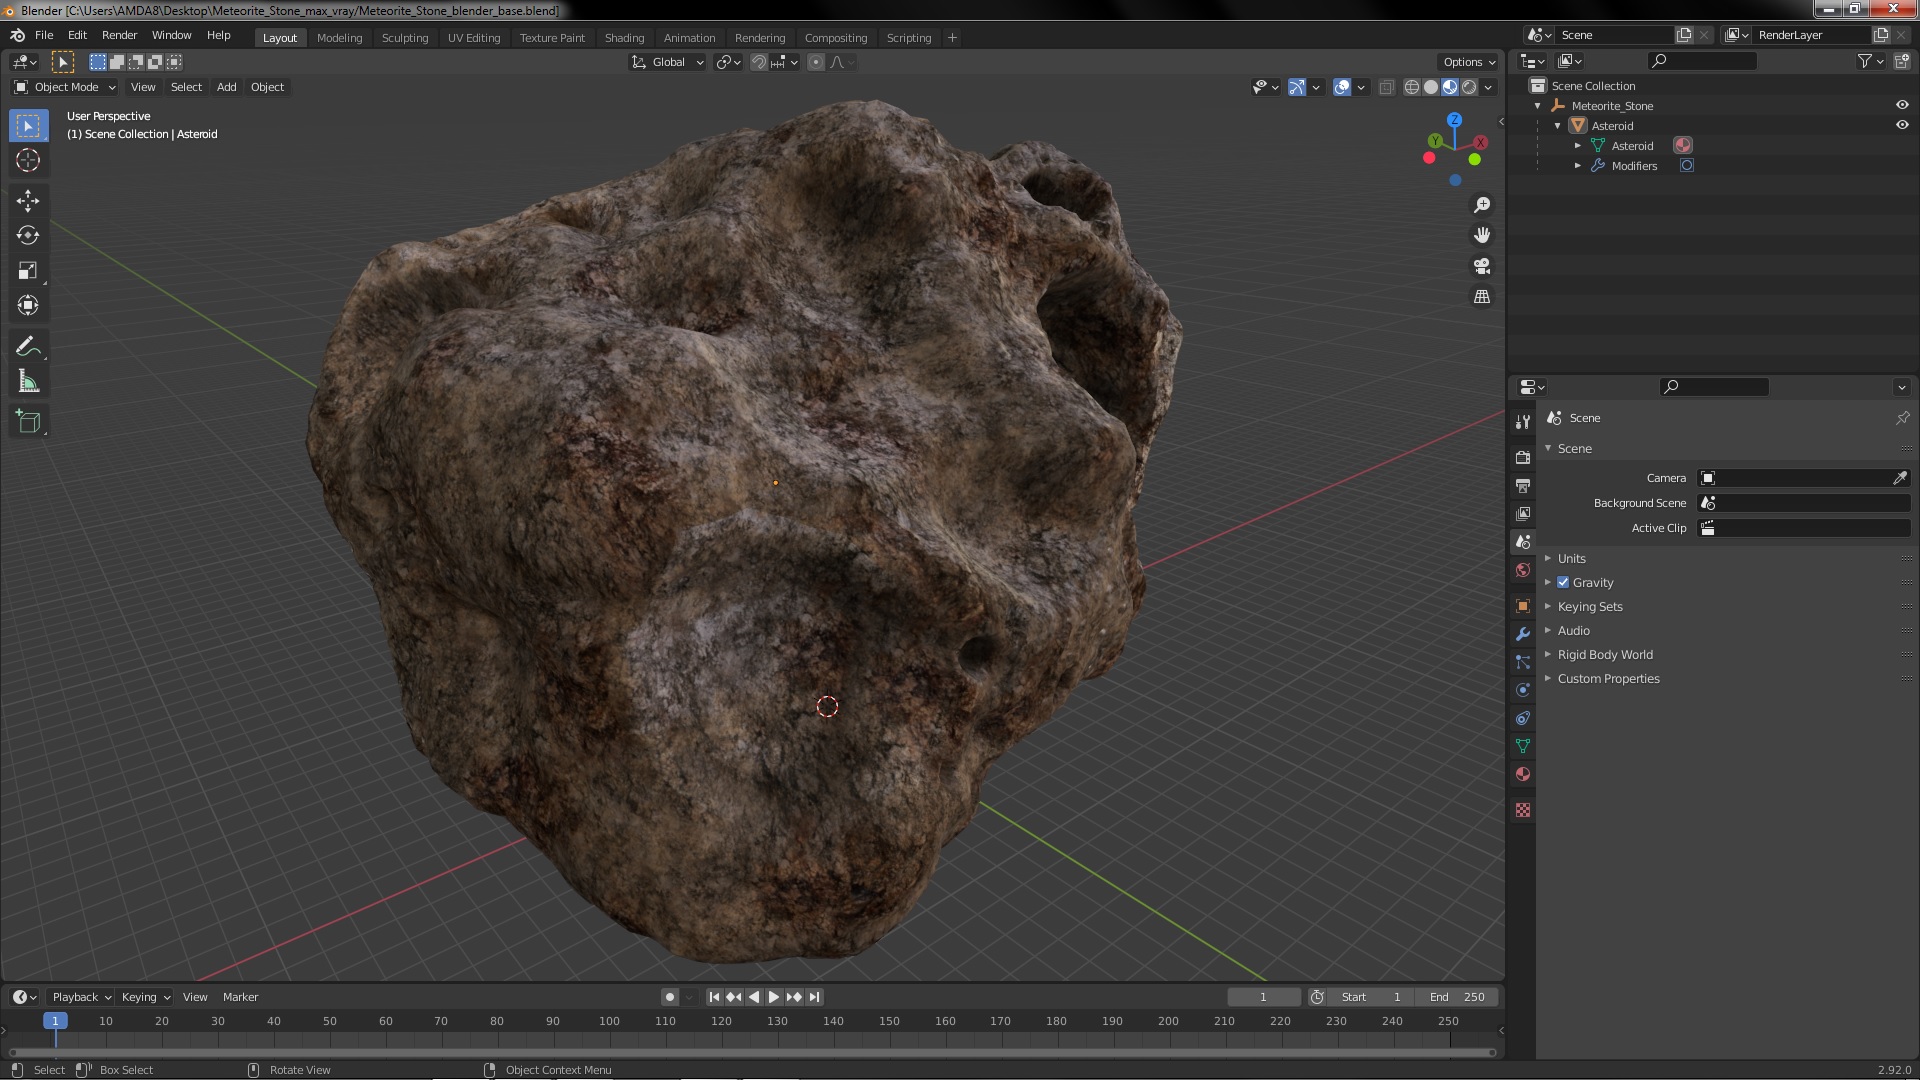The height and width of the screenshot is (1080, 1920).
Task: Switch to the Sculpting workspace tab
Action: click(404, 38)
